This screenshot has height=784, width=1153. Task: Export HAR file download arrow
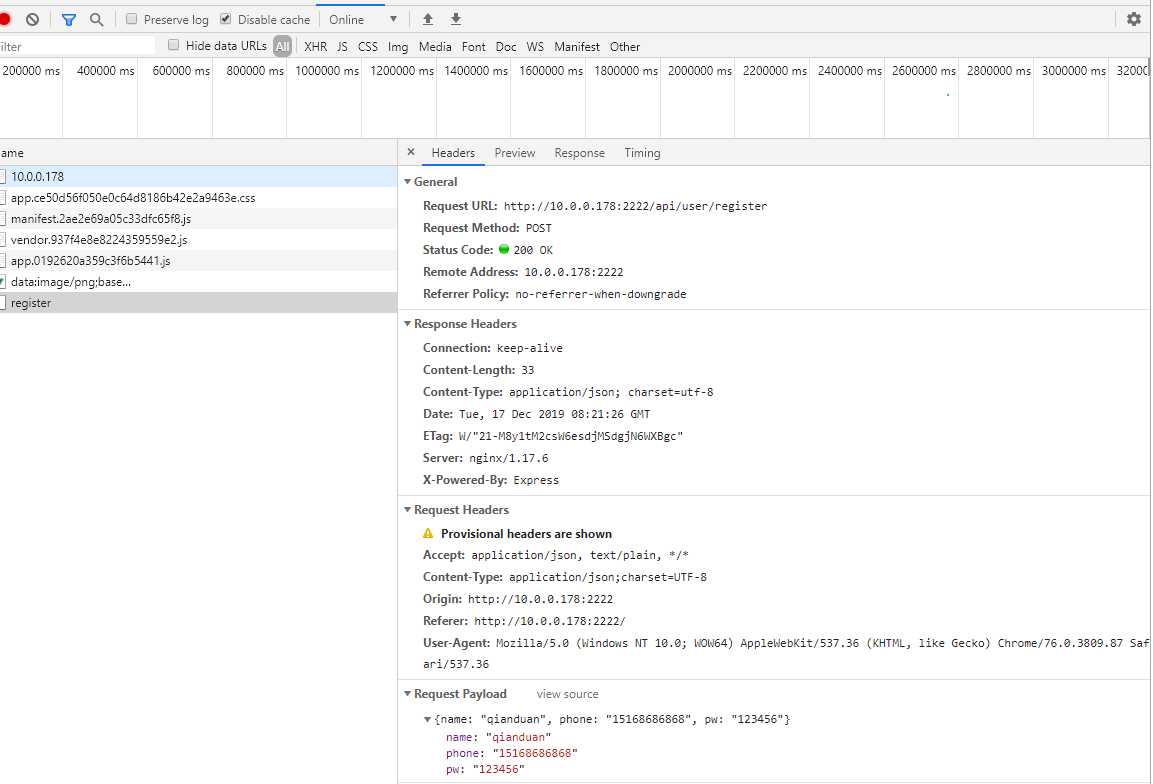click(x=456, y=19)
